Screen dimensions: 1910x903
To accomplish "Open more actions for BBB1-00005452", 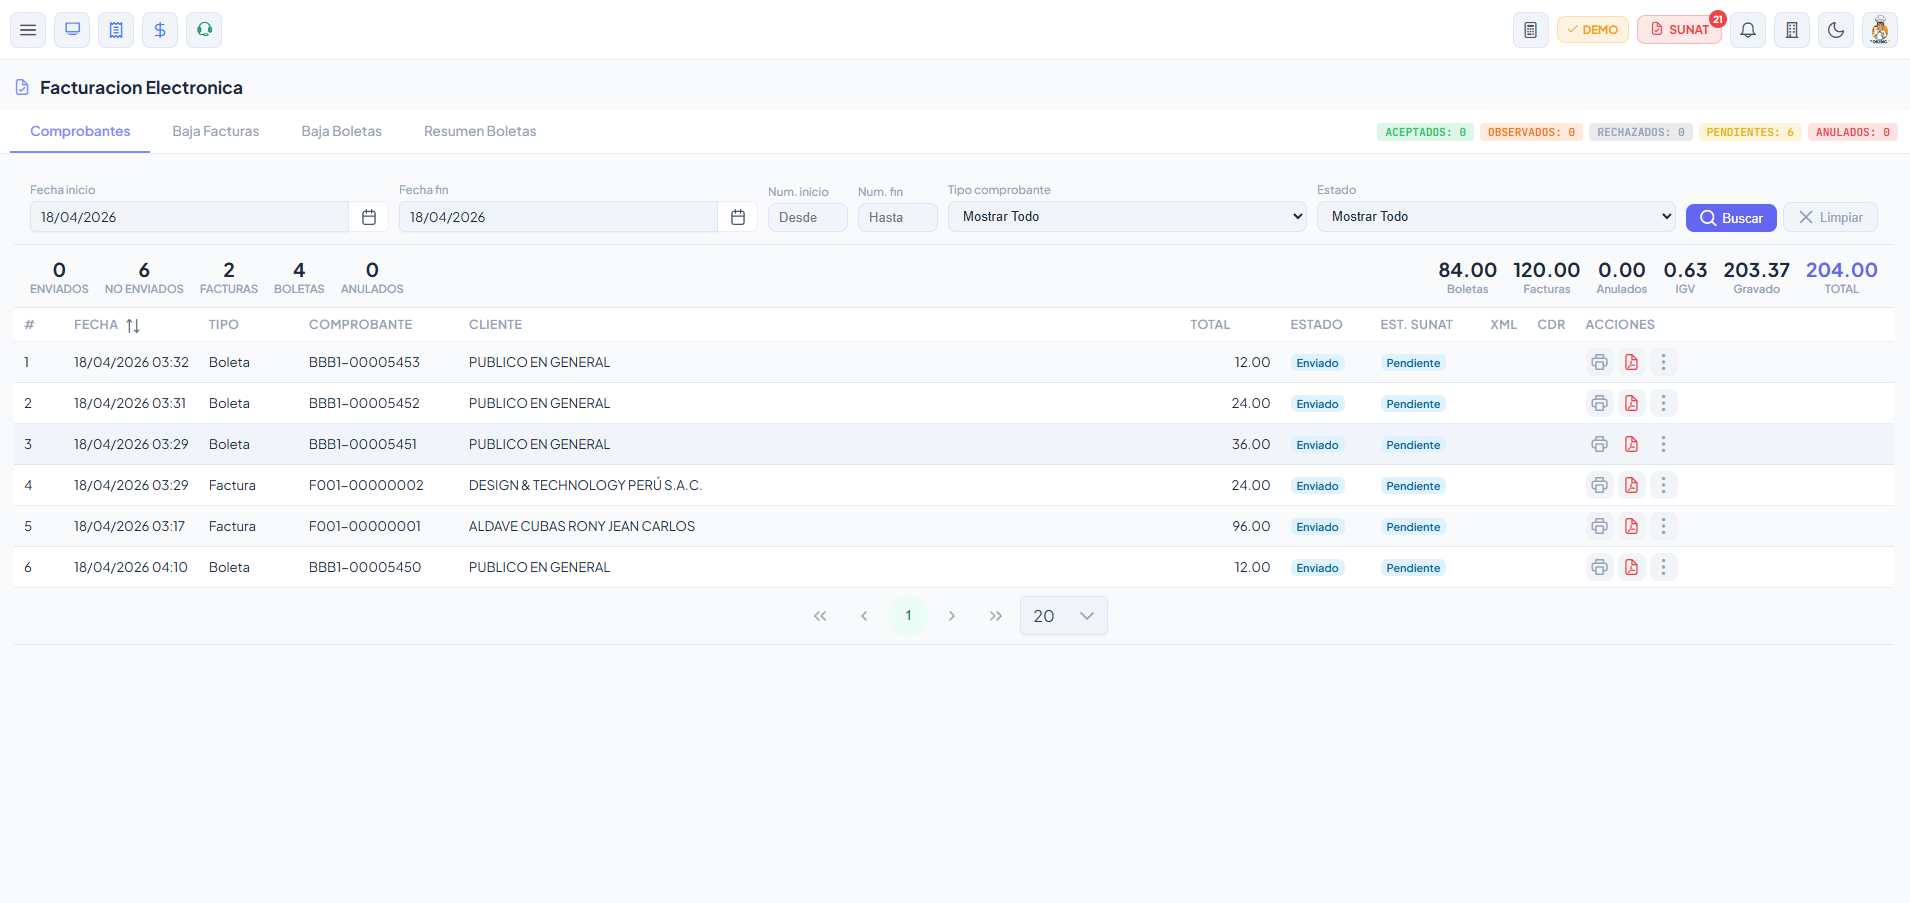I will click(1664, 403).
